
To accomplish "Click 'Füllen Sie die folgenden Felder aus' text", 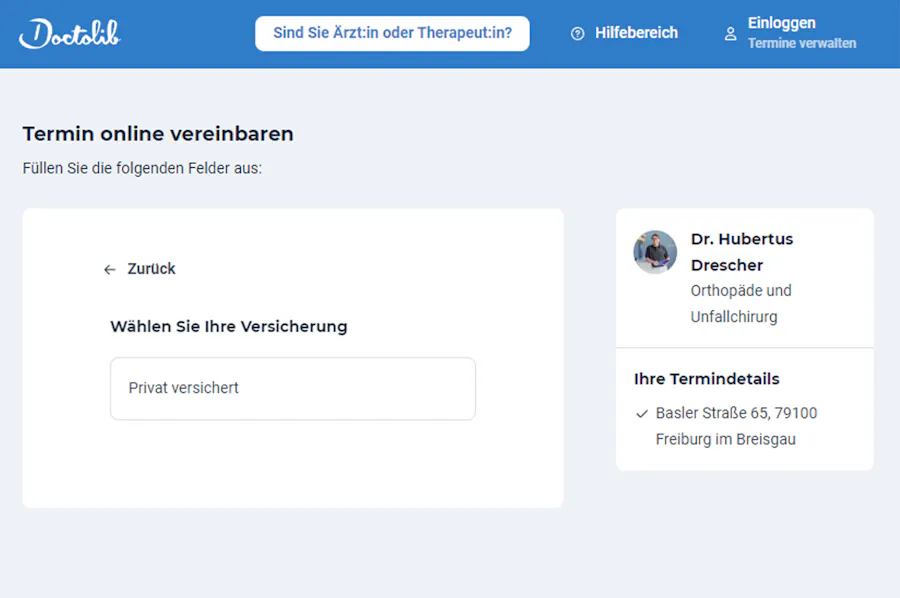I will [142, 168].
